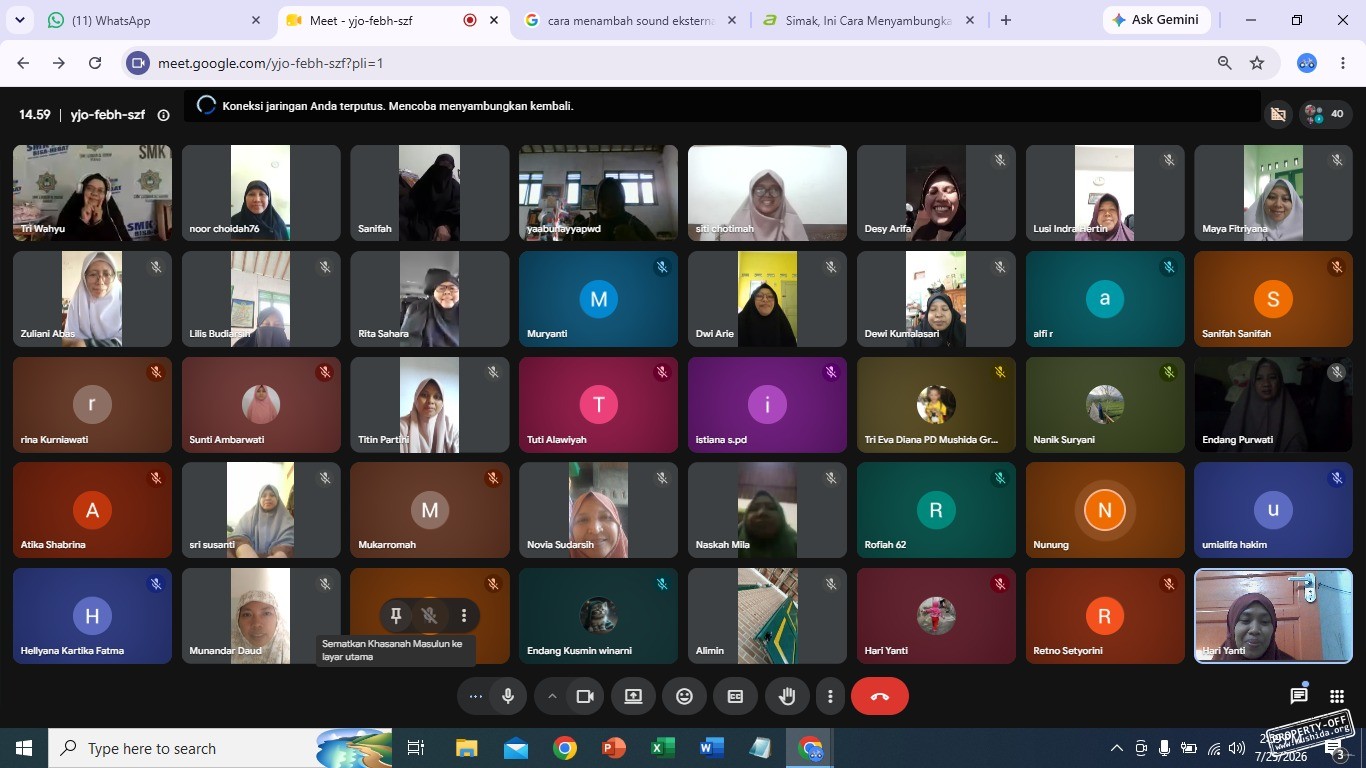Open the volume icon in the system tray
This screenshot has height=768, width=1366.
[x=1237, y=748]
